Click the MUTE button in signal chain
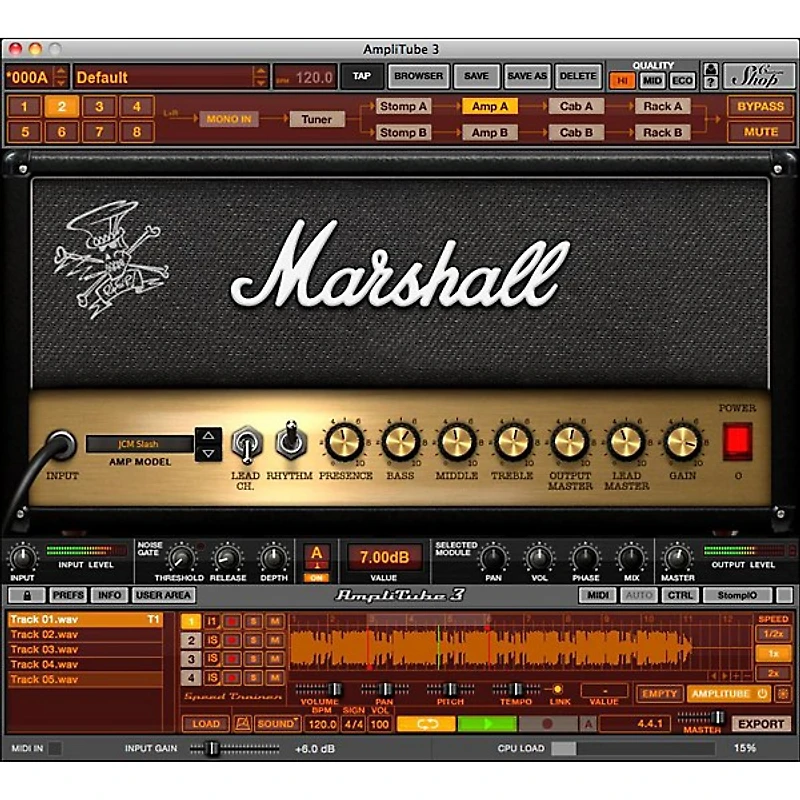The width and height of the screenshot is (800, 800). pos(760,132)
